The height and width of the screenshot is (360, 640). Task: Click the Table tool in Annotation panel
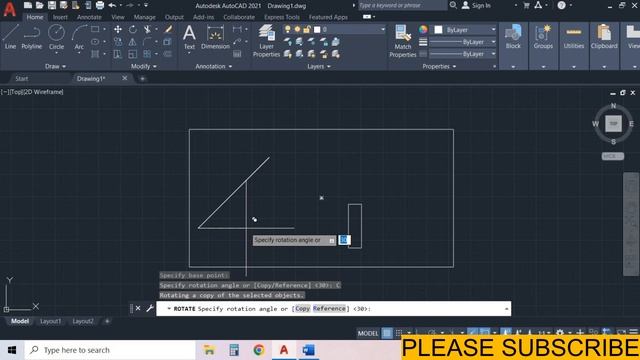pyautogui.click(x=237, y=54)
